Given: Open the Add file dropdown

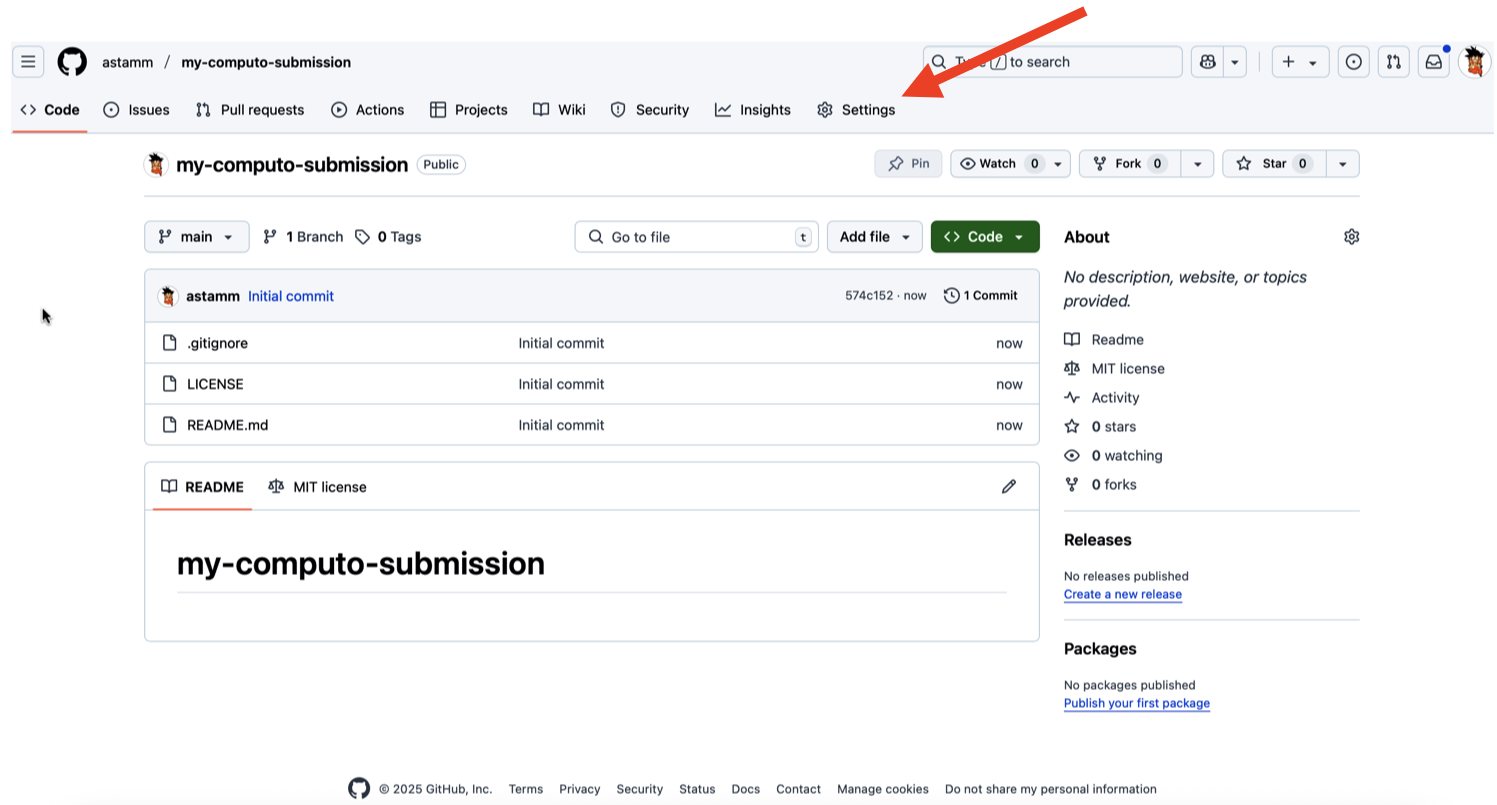Looking at the screenshot, I should click(x=874, y=237).
